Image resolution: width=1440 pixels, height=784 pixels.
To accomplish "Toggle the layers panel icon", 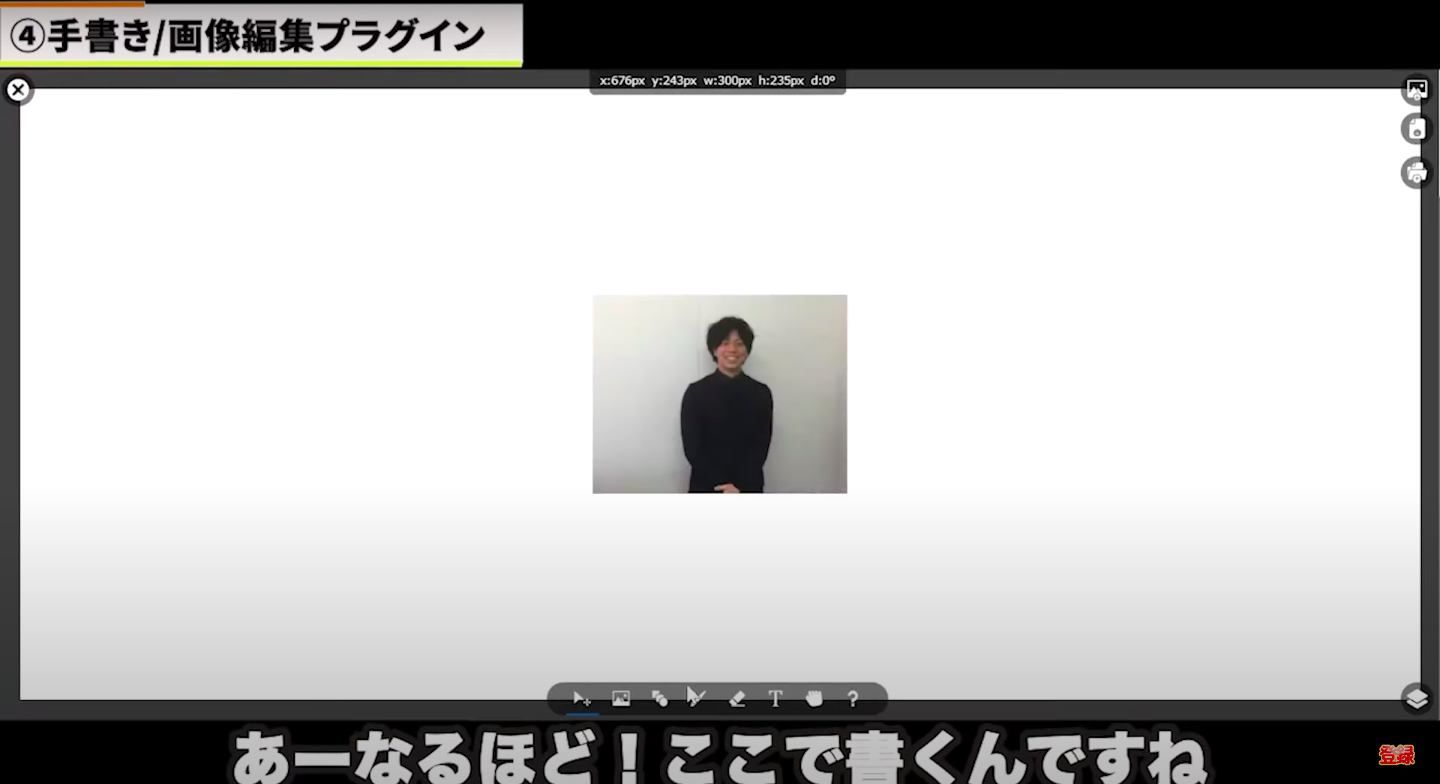I will click(1416, 698).
